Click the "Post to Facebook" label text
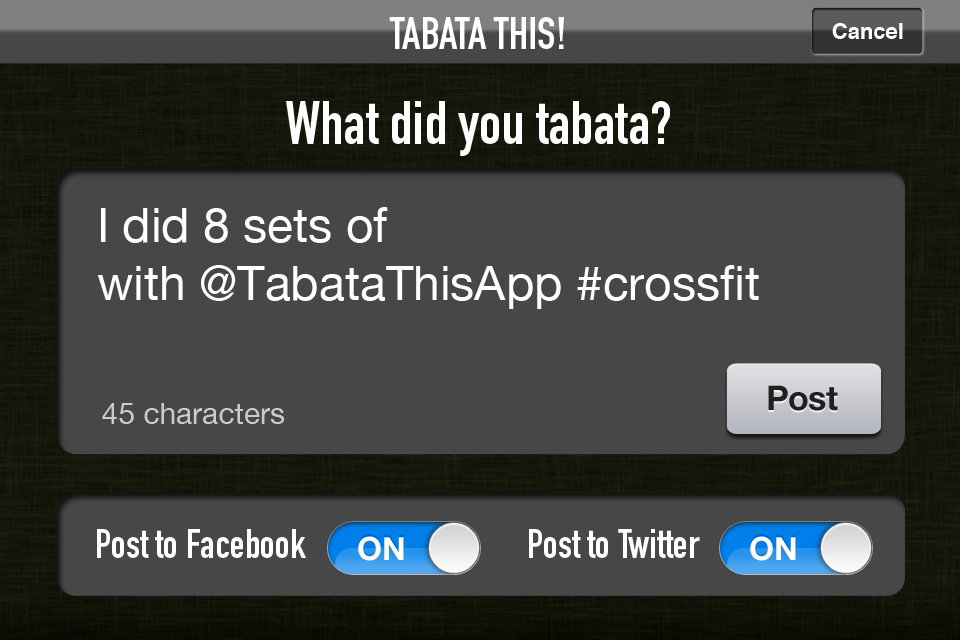This screenshot has width=960, height=640. tap(201, 544)
